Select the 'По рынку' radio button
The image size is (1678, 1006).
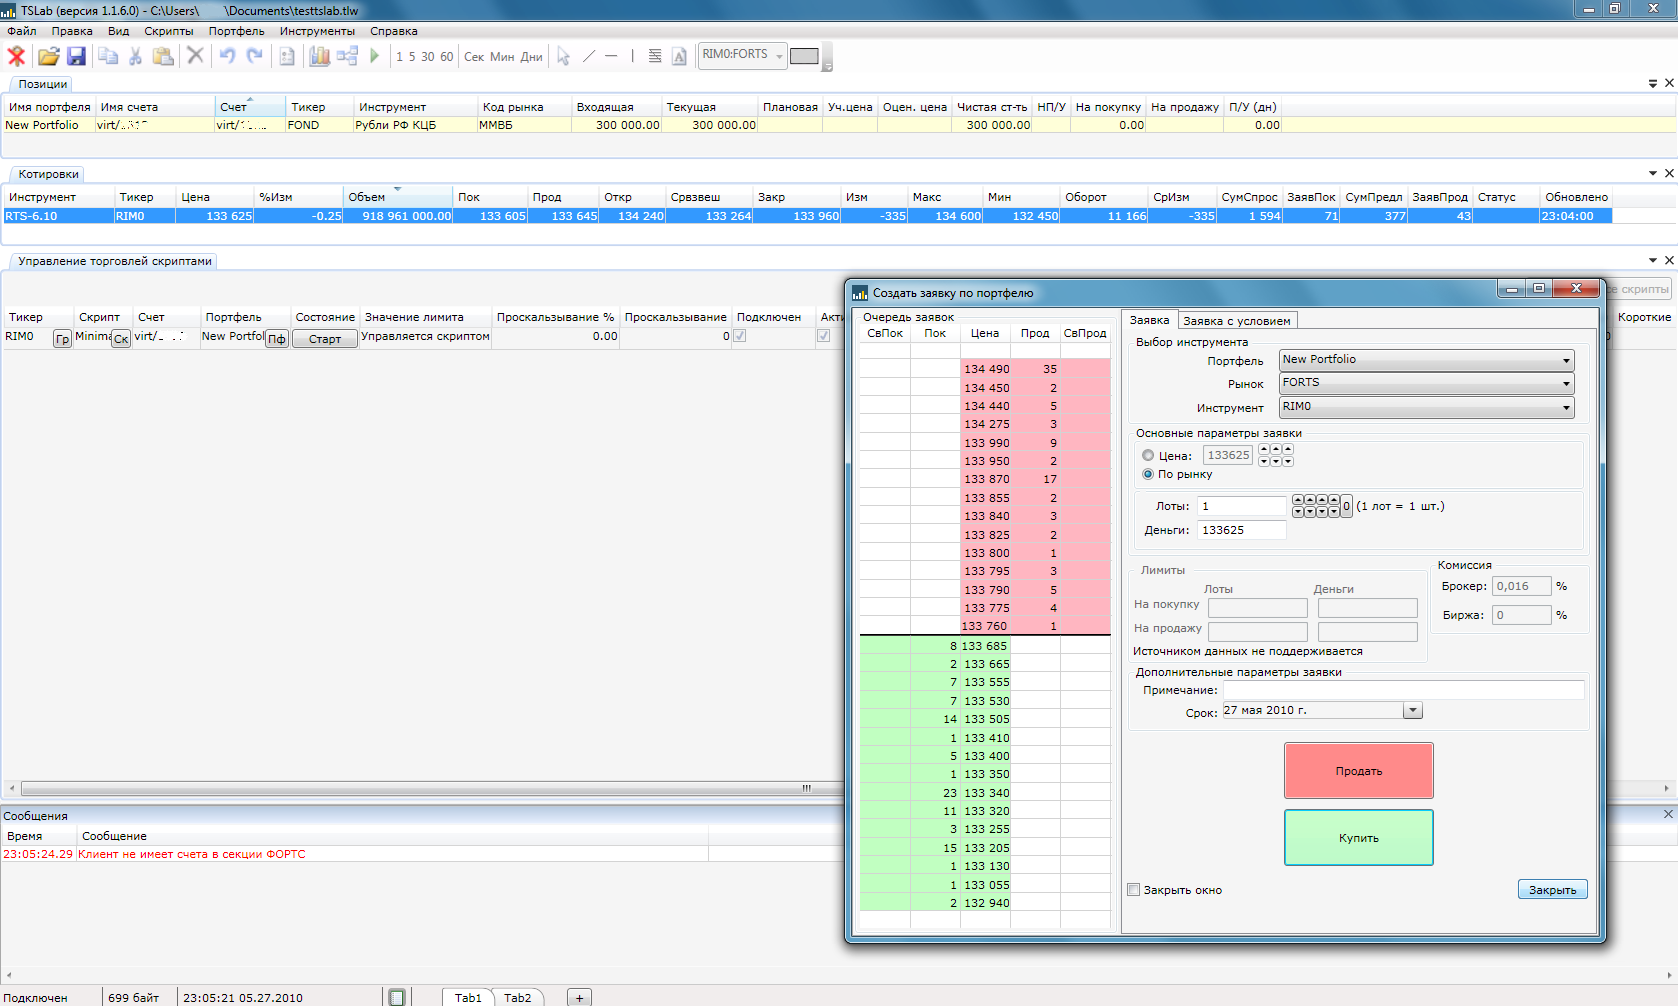[1148, 474]
